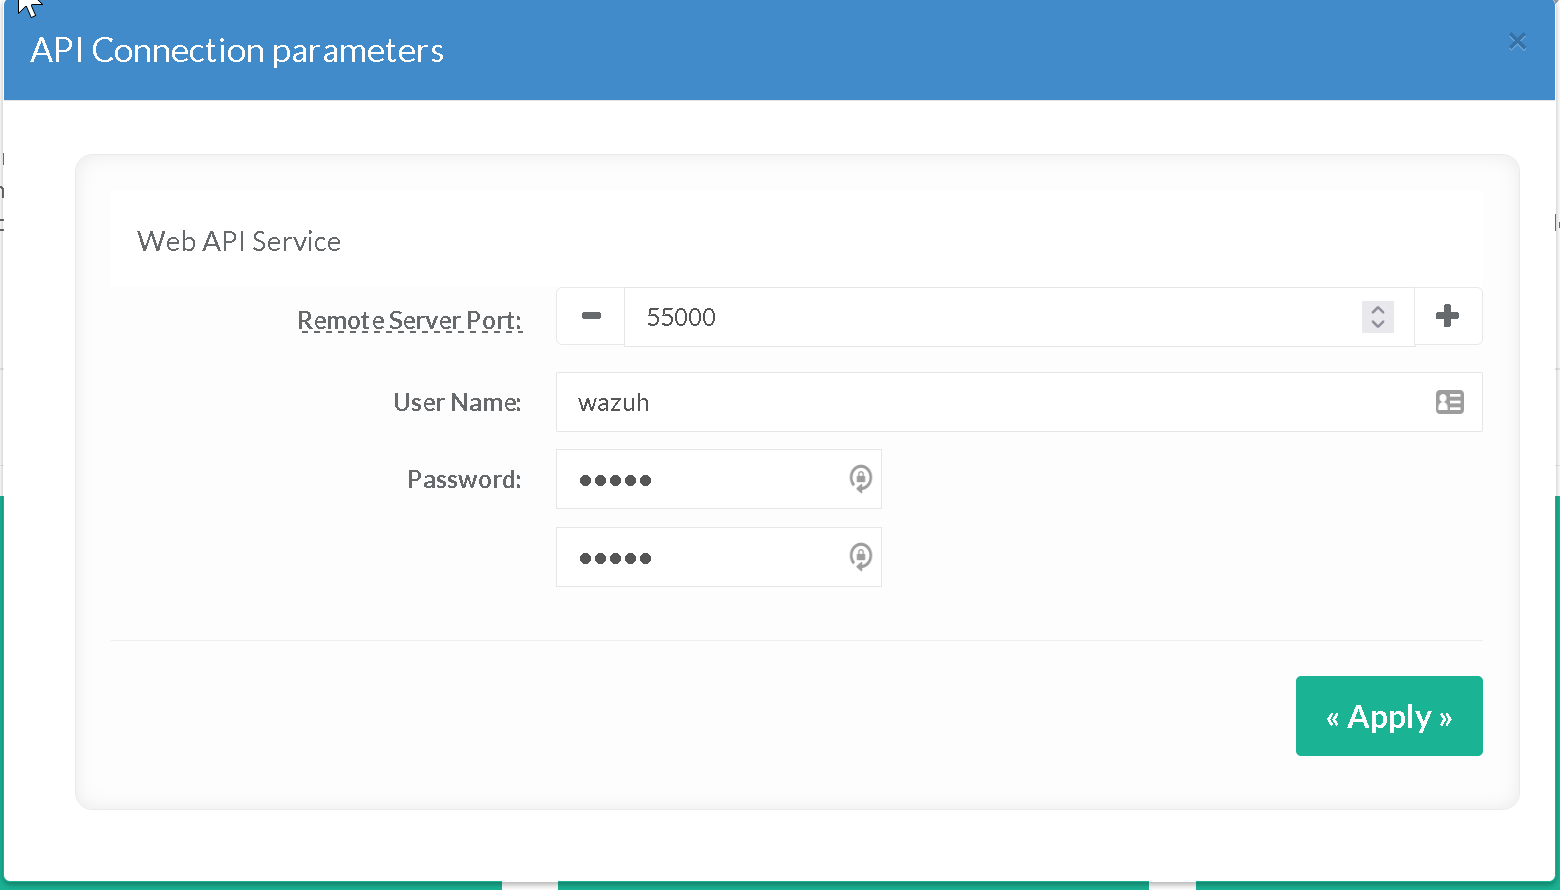Click the plus button to increase port
1560x890 pixels.
click(1447, 316)
